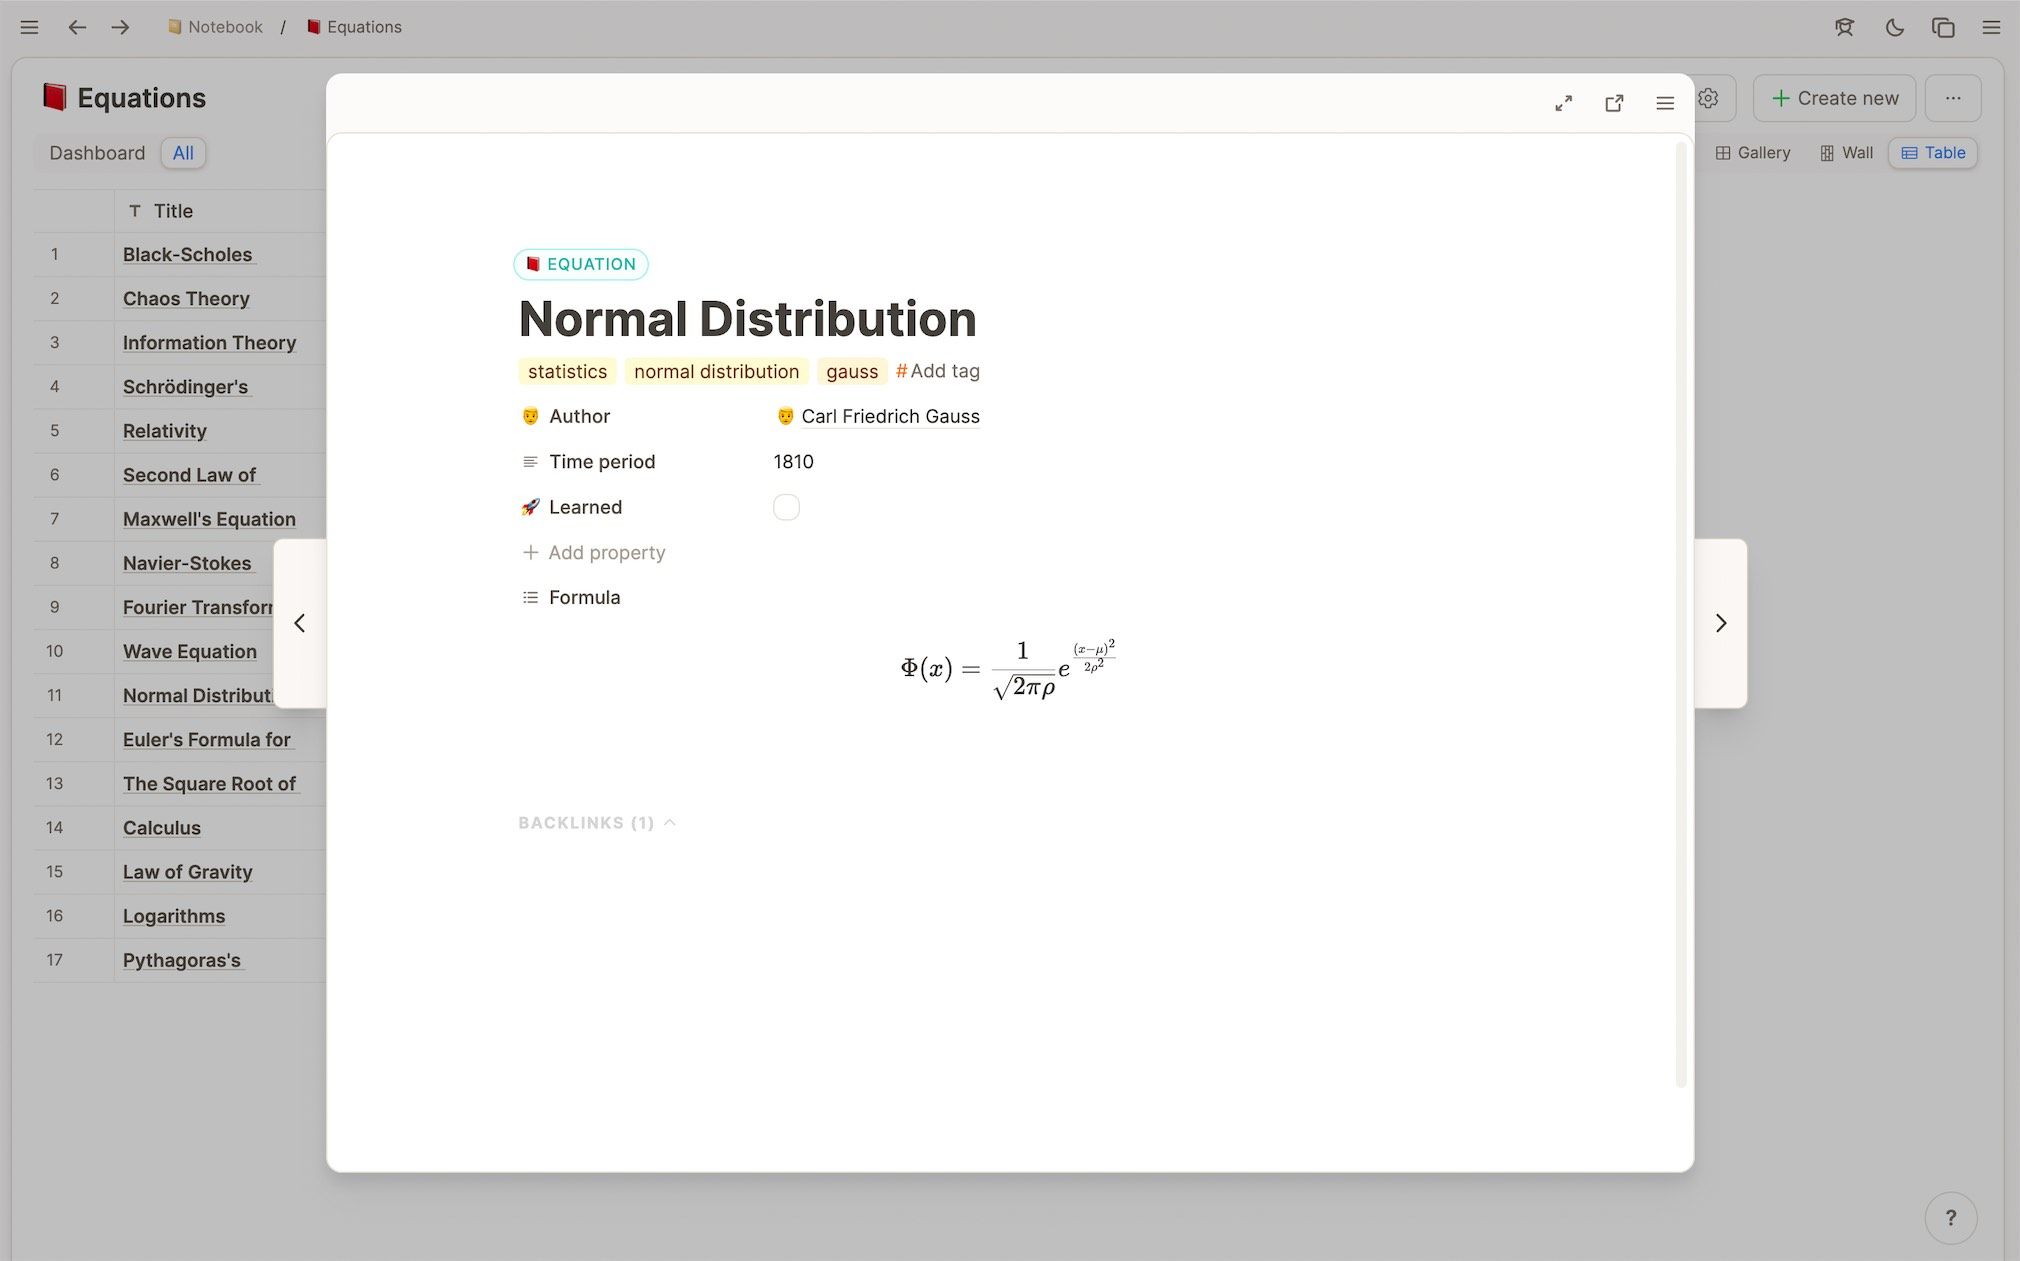Enable the All filter pill
The image size is (2020, 1261).
[183, 152]
